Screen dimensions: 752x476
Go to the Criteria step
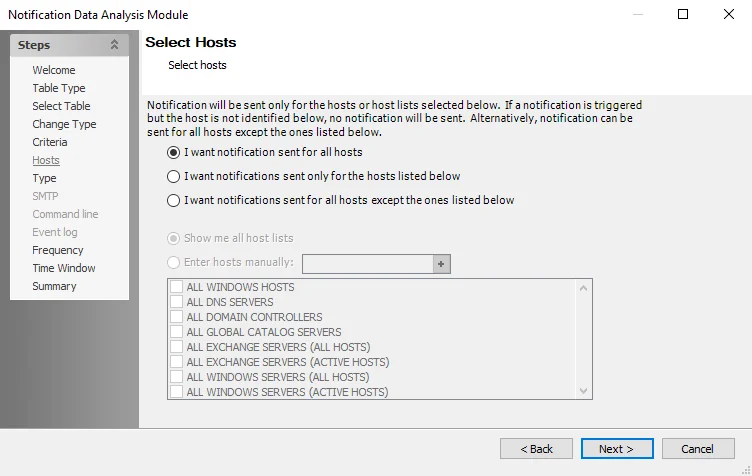(x=50, y=142)
